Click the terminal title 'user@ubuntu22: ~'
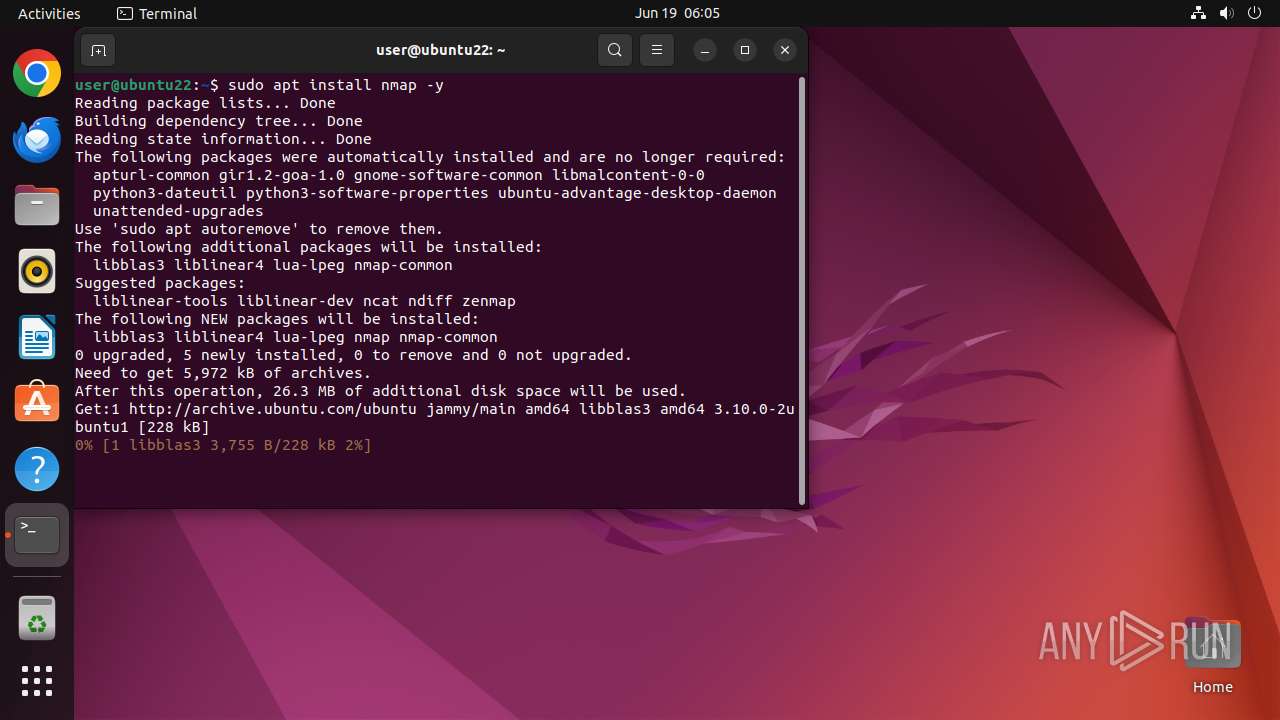Screen dimensions: 1280x720 click(x=441, y=50)
